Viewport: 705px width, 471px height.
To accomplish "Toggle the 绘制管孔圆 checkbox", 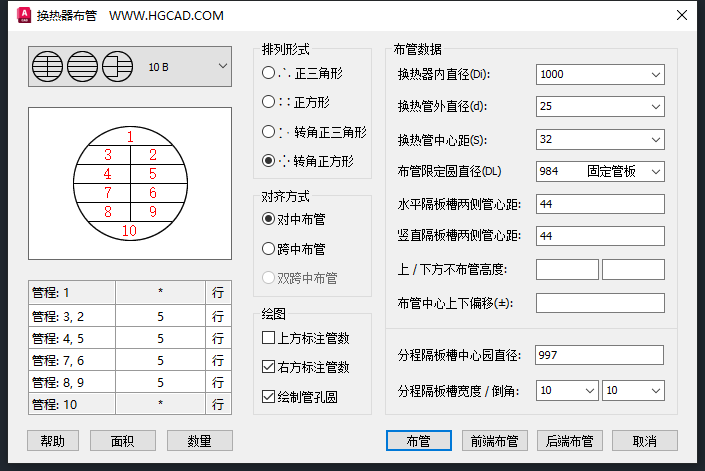I will tap(268, 397).
